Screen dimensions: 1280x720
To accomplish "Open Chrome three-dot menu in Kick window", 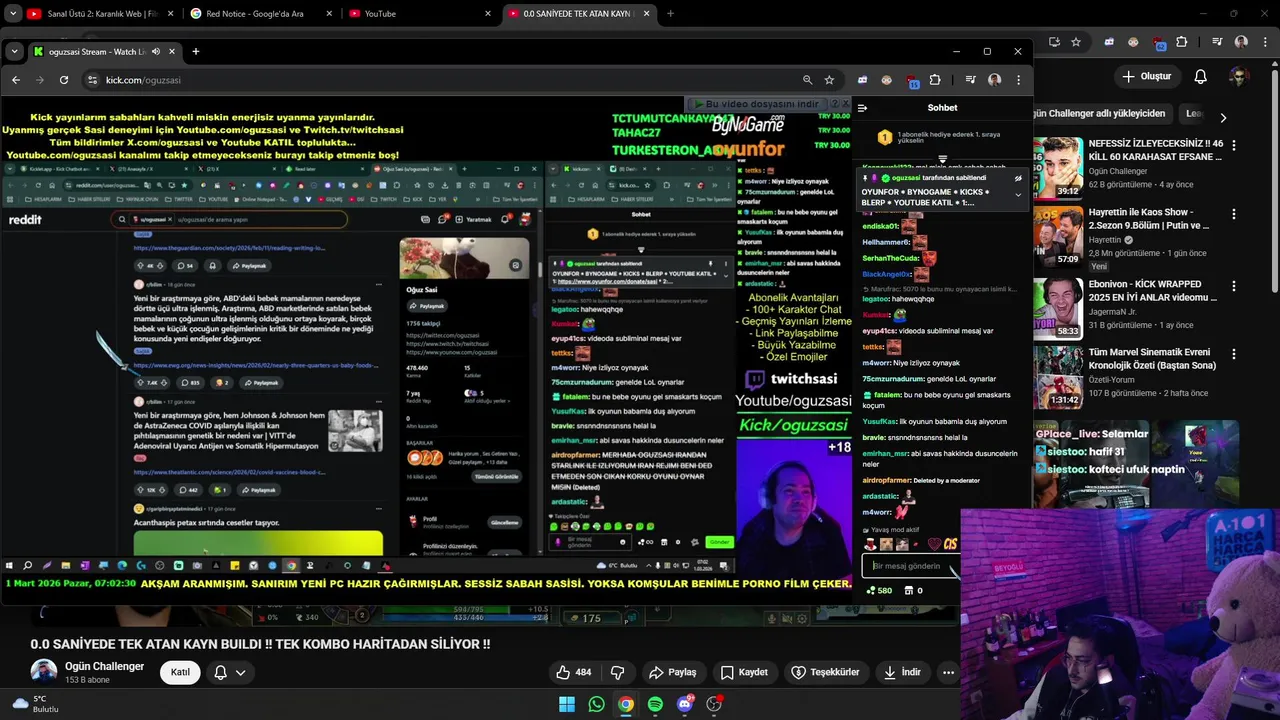I will [x=1018, y=80].
